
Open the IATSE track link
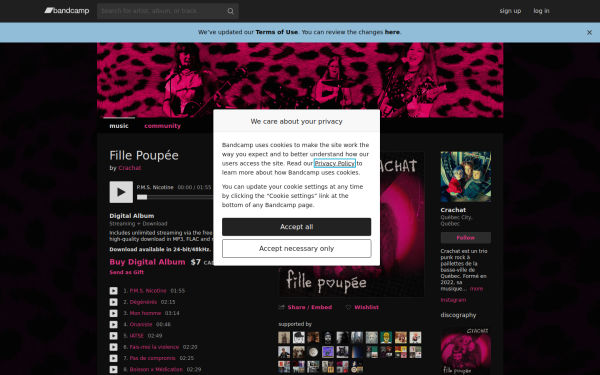point(137,336)
